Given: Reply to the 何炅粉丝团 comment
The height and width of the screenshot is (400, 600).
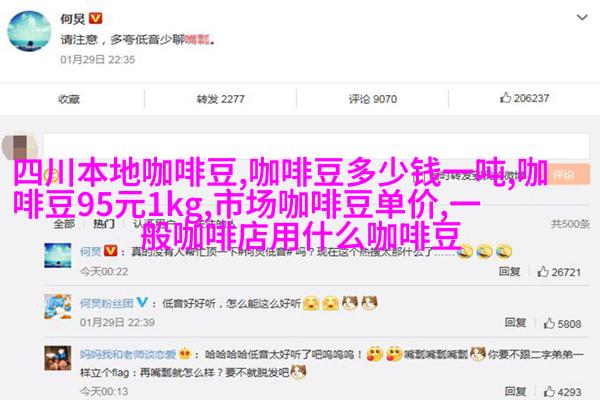Looking at the screenshot, I should 515,323.
